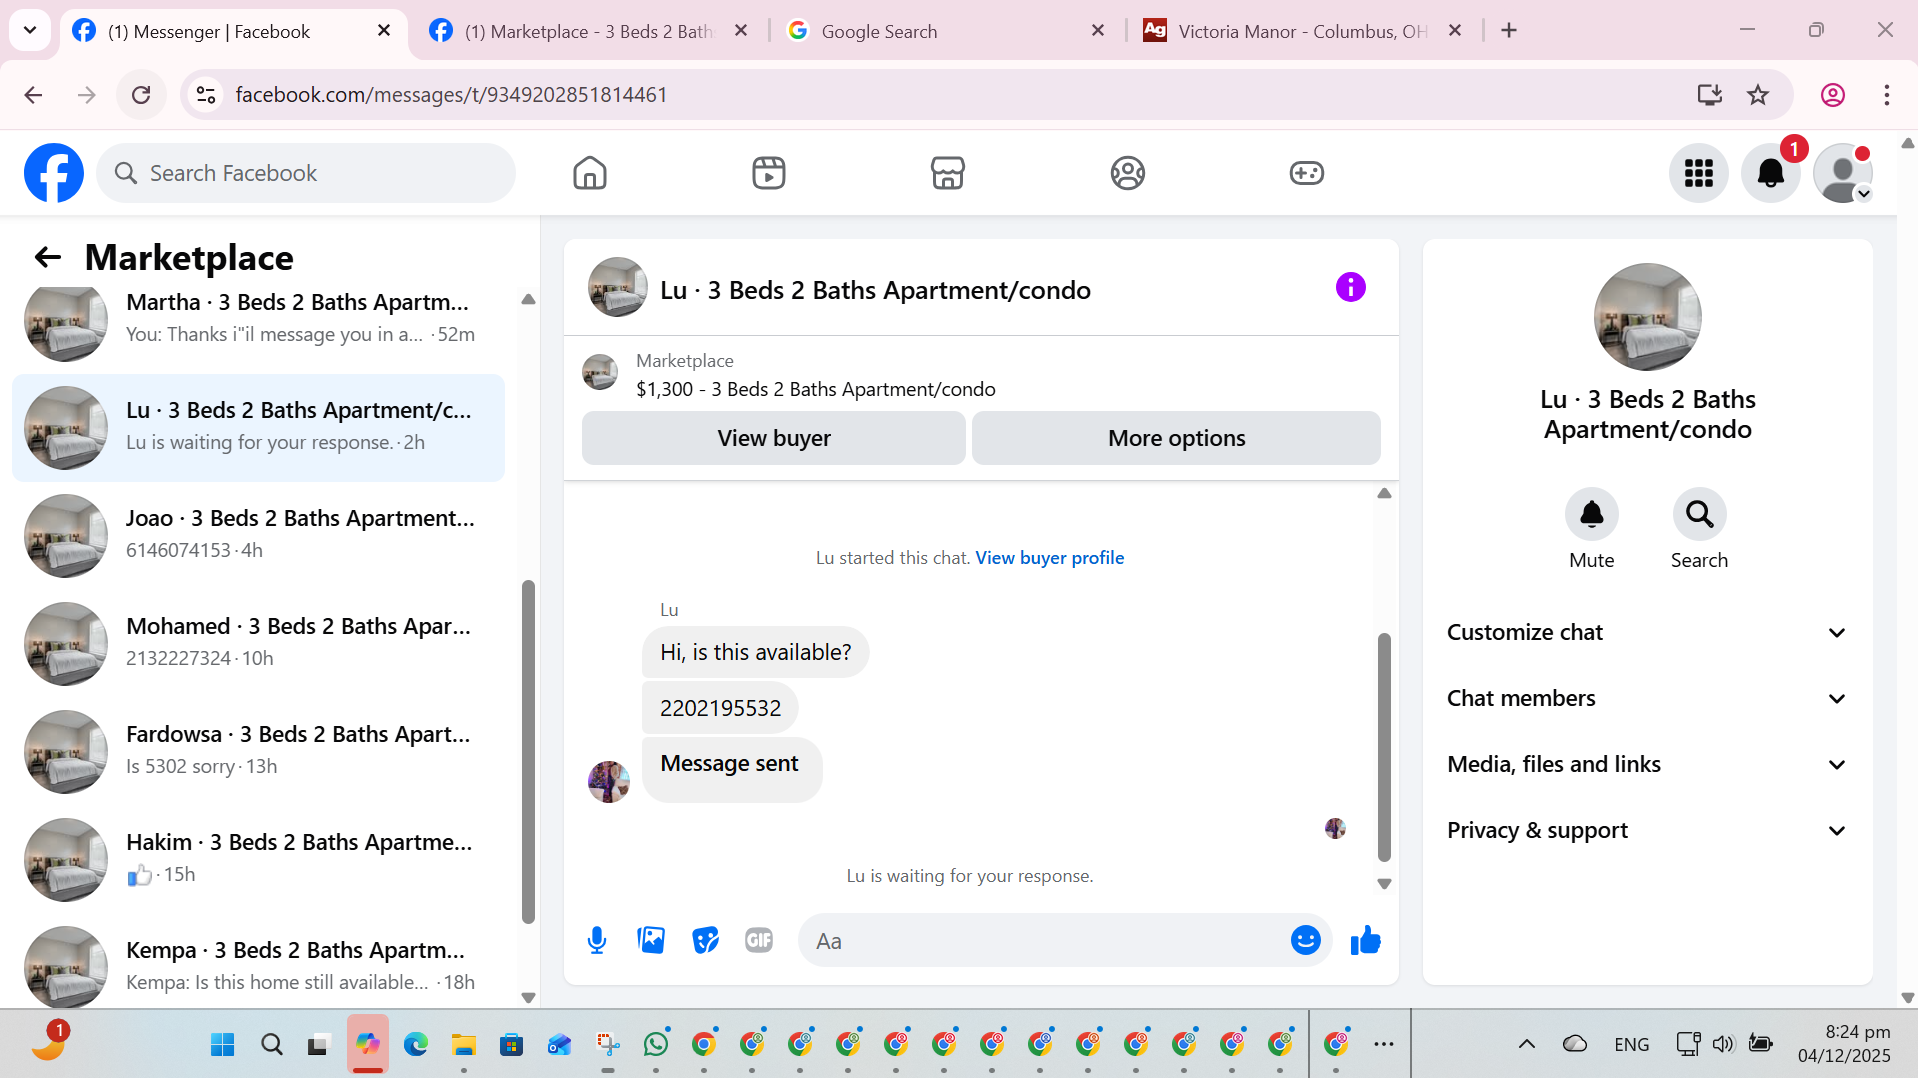
Task: Expand Privacy & support section
Action: (x=1647, y=831)
